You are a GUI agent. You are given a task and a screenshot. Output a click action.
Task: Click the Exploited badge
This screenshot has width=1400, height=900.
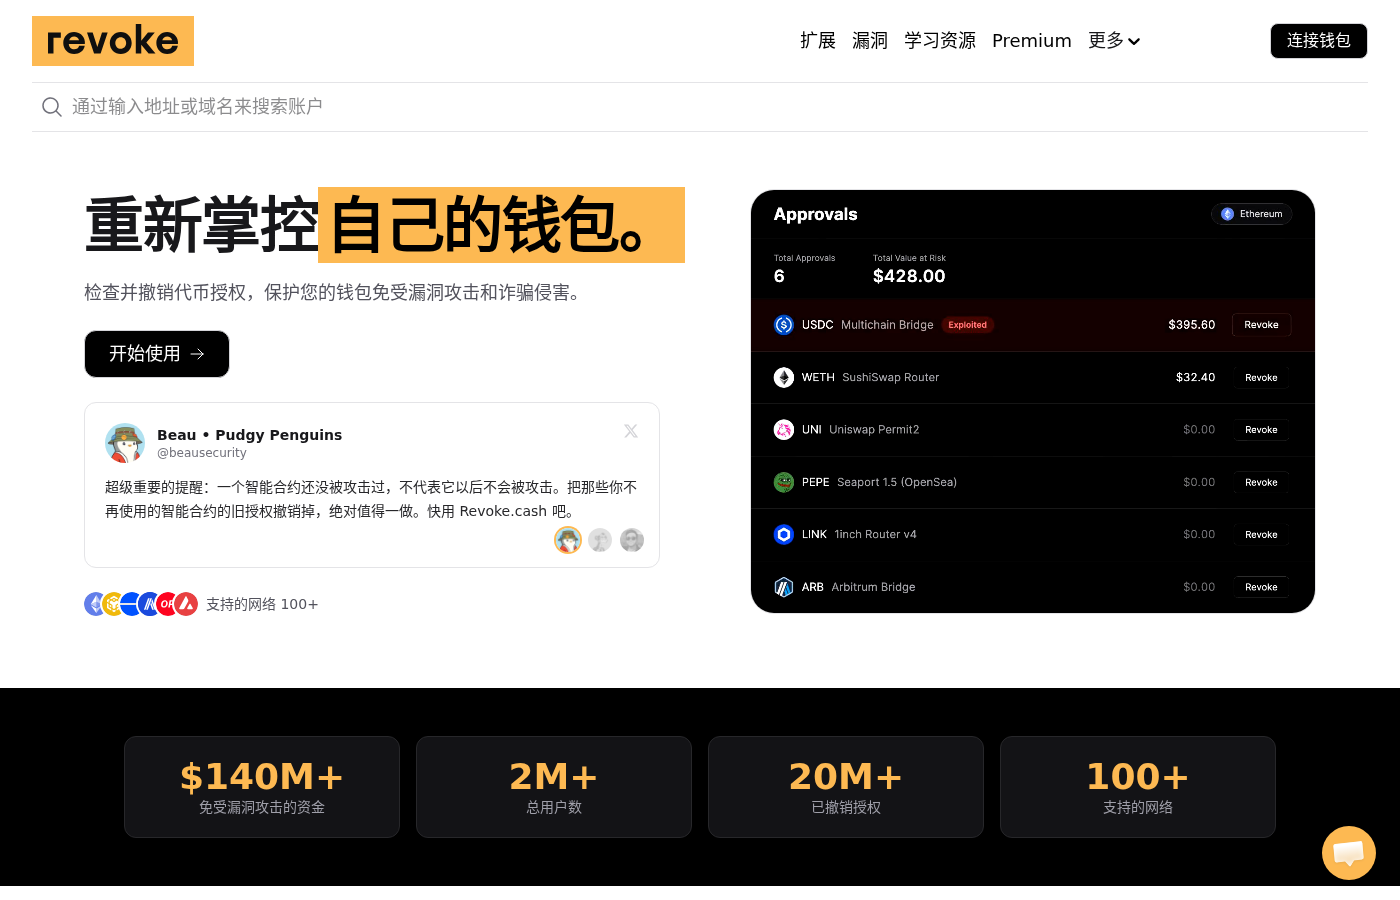tap(967, 325)
